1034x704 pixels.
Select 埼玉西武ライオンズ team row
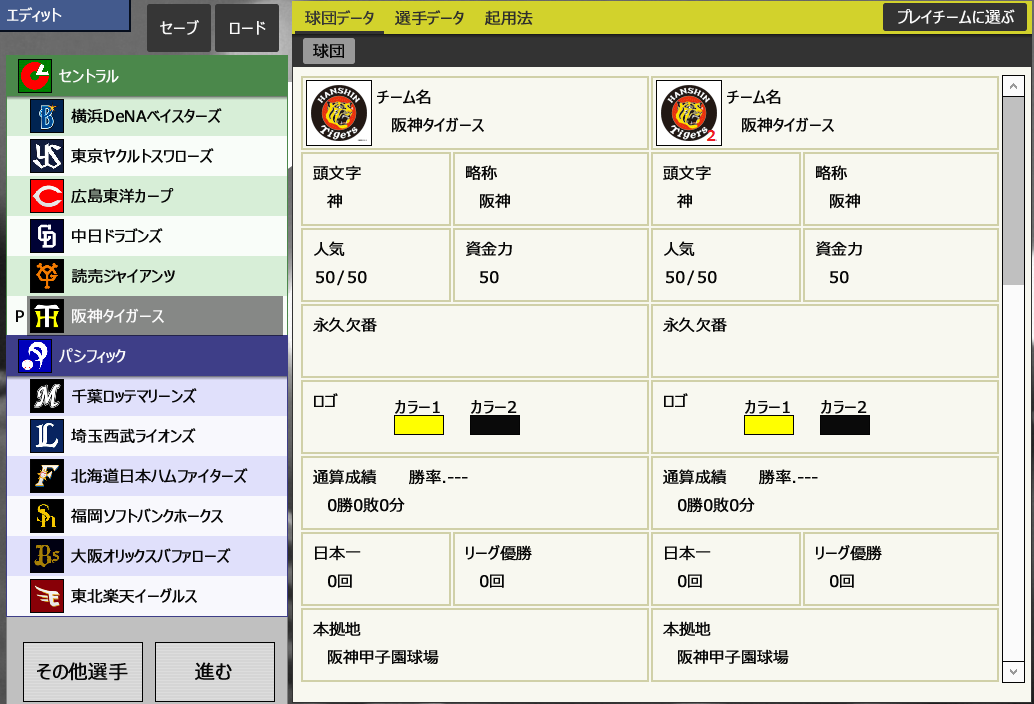(147, 436)
